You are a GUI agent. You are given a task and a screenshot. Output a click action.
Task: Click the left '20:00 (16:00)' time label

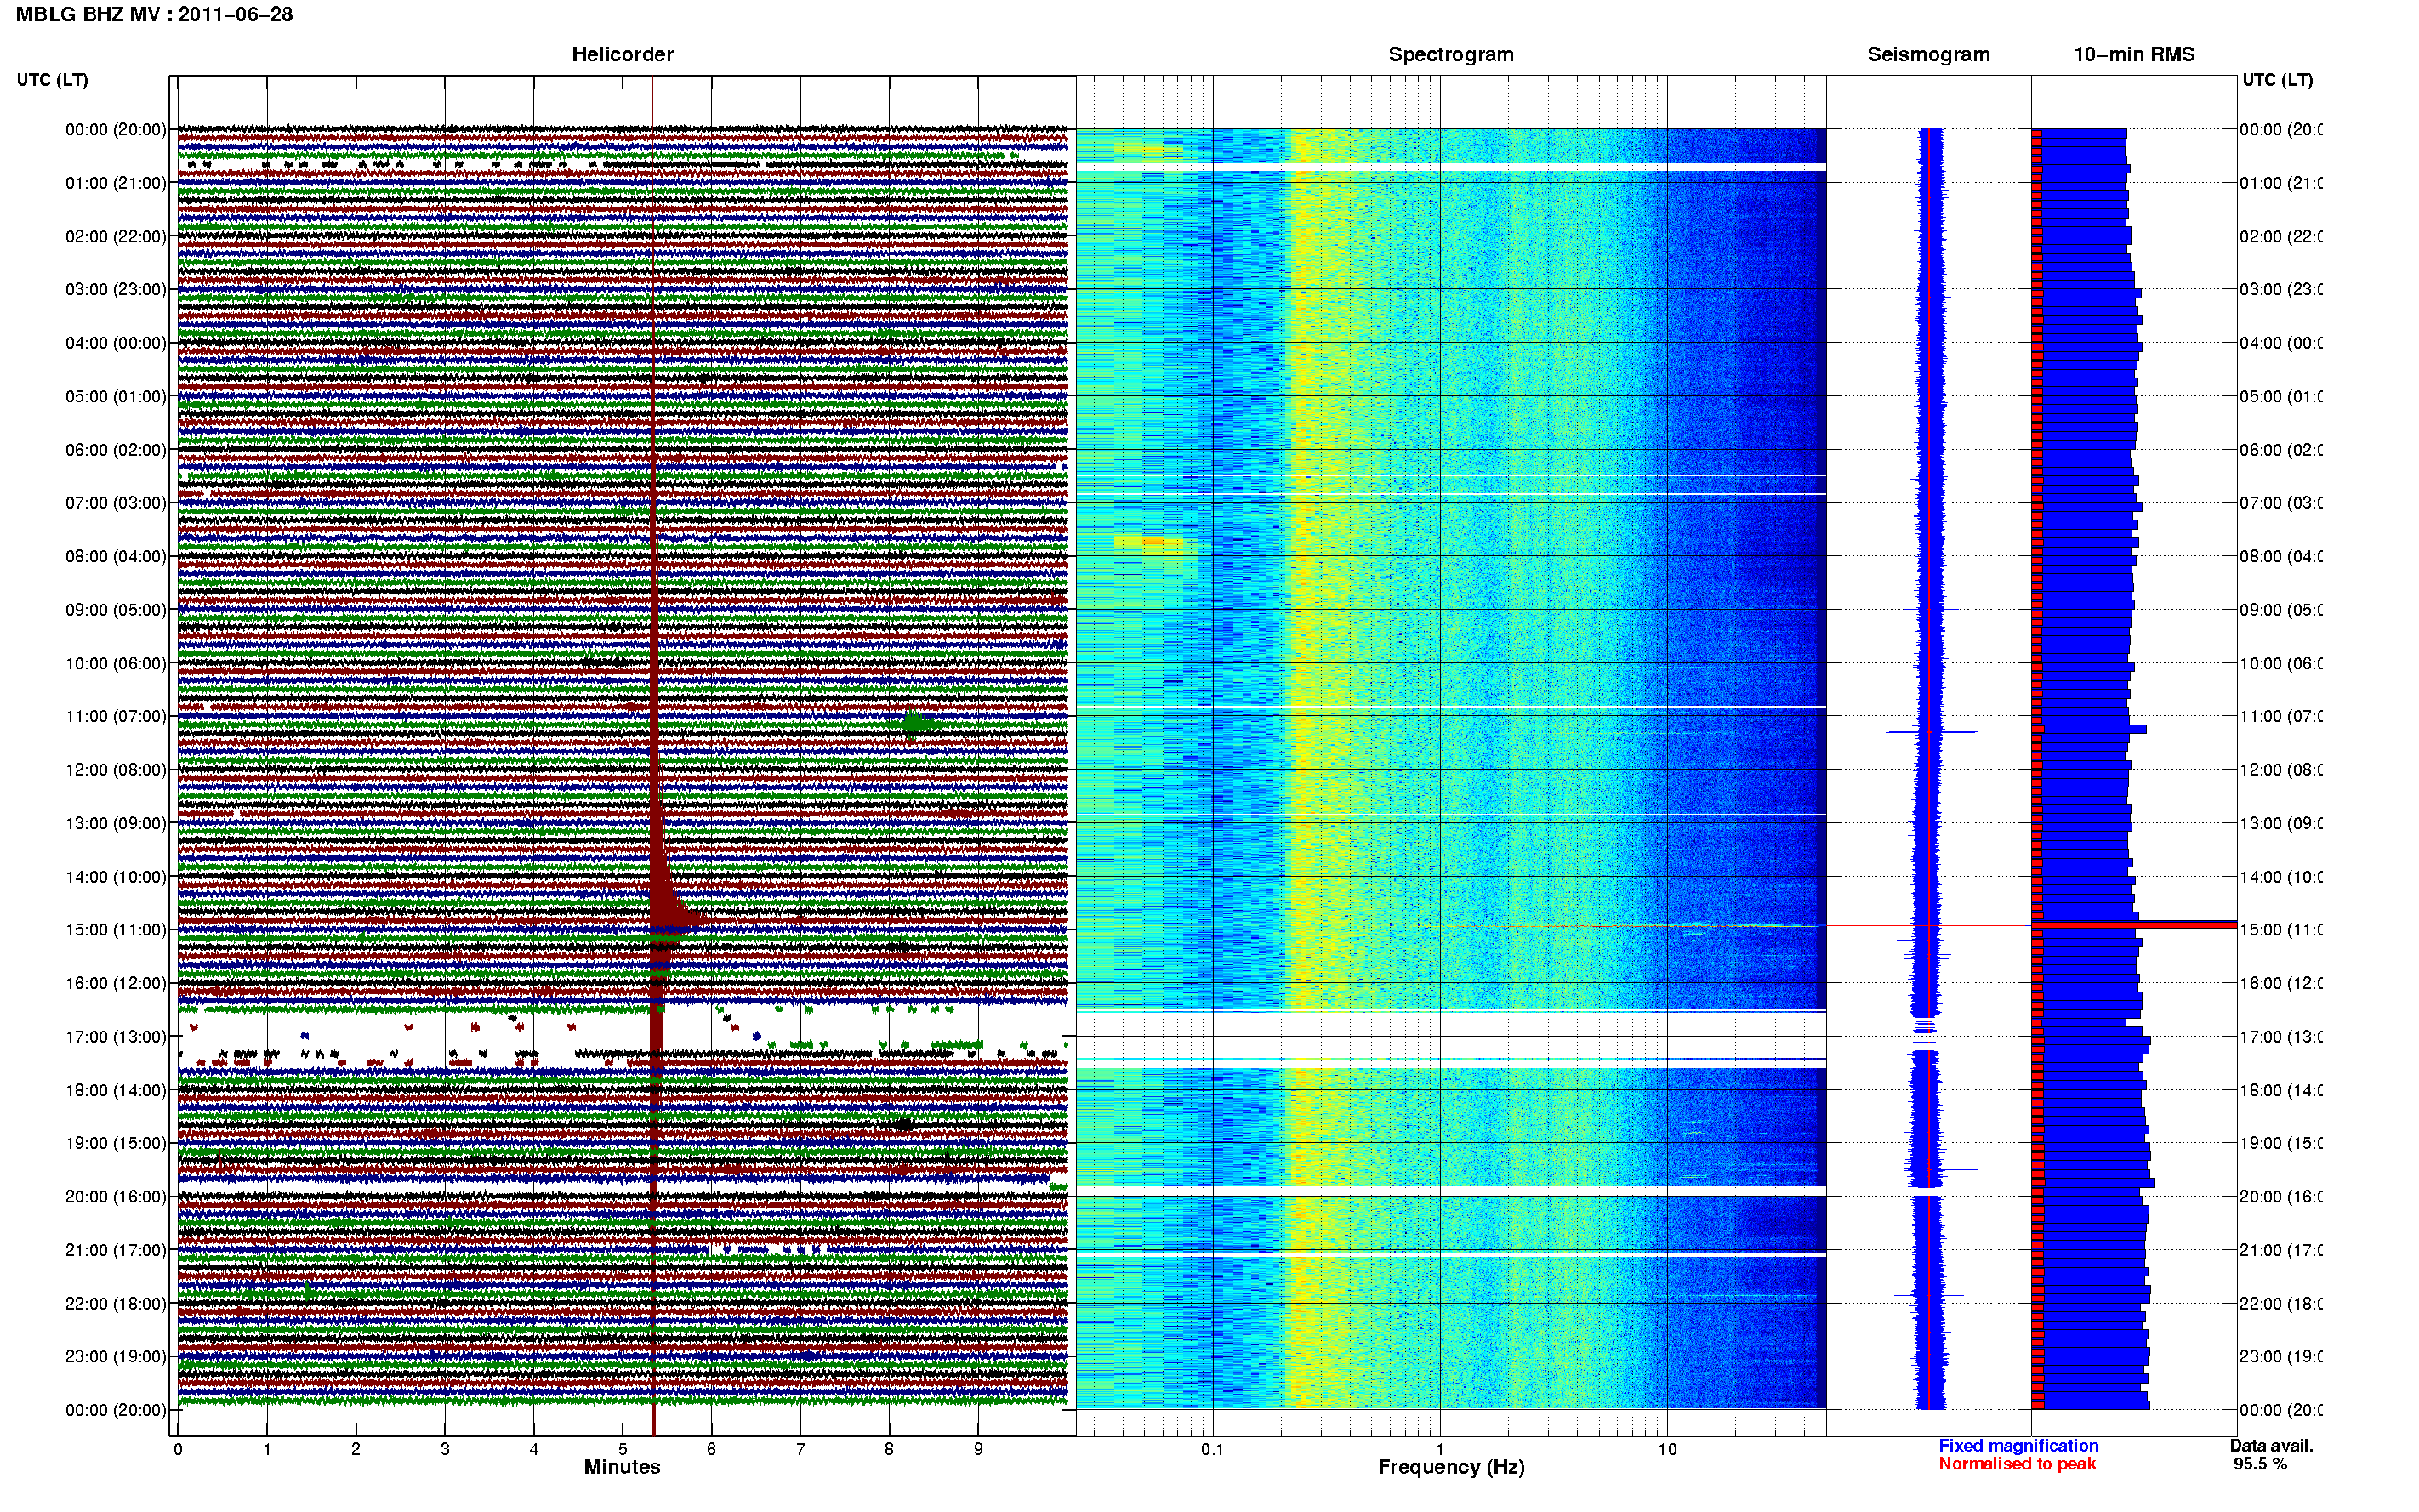116,1196
